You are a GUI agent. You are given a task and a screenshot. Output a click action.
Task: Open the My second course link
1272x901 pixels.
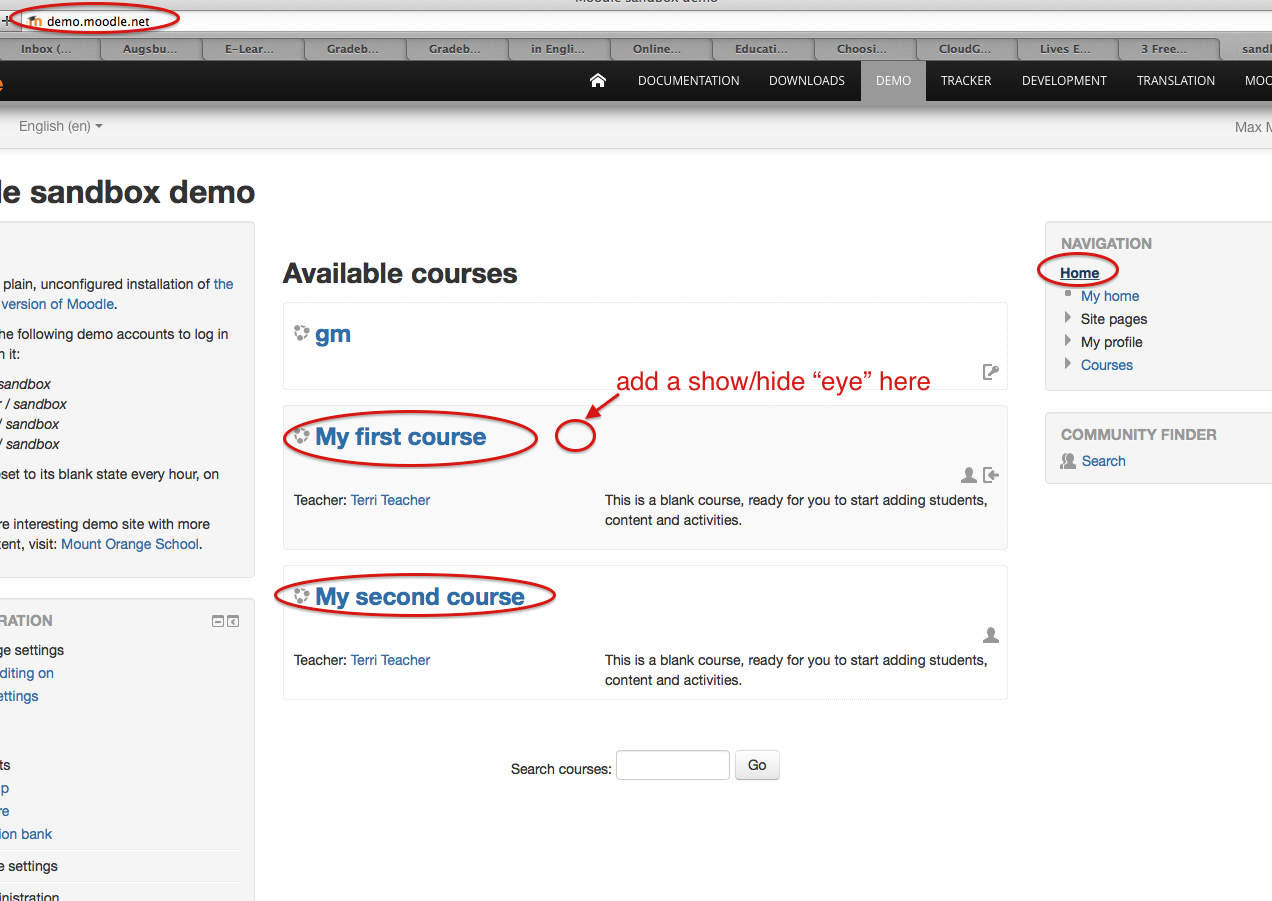(420, 597)
